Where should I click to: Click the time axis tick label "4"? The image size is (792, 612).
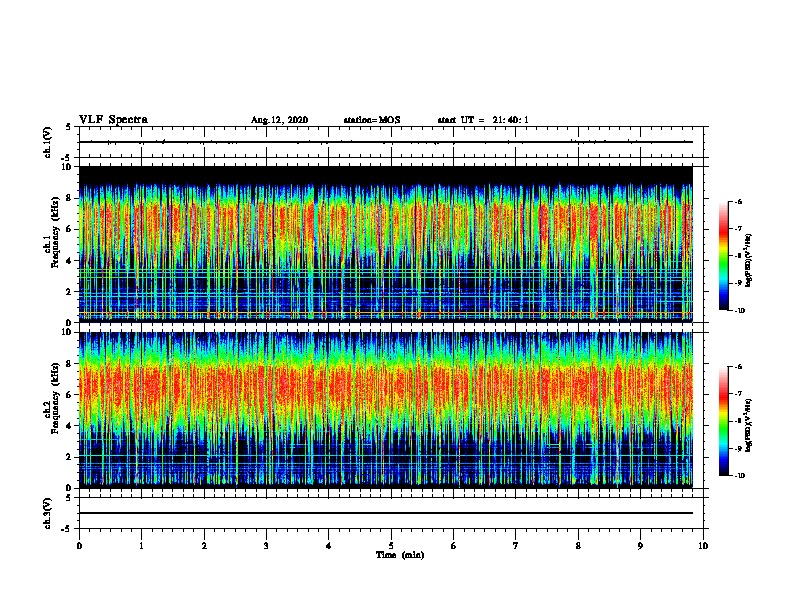point(329,546)
